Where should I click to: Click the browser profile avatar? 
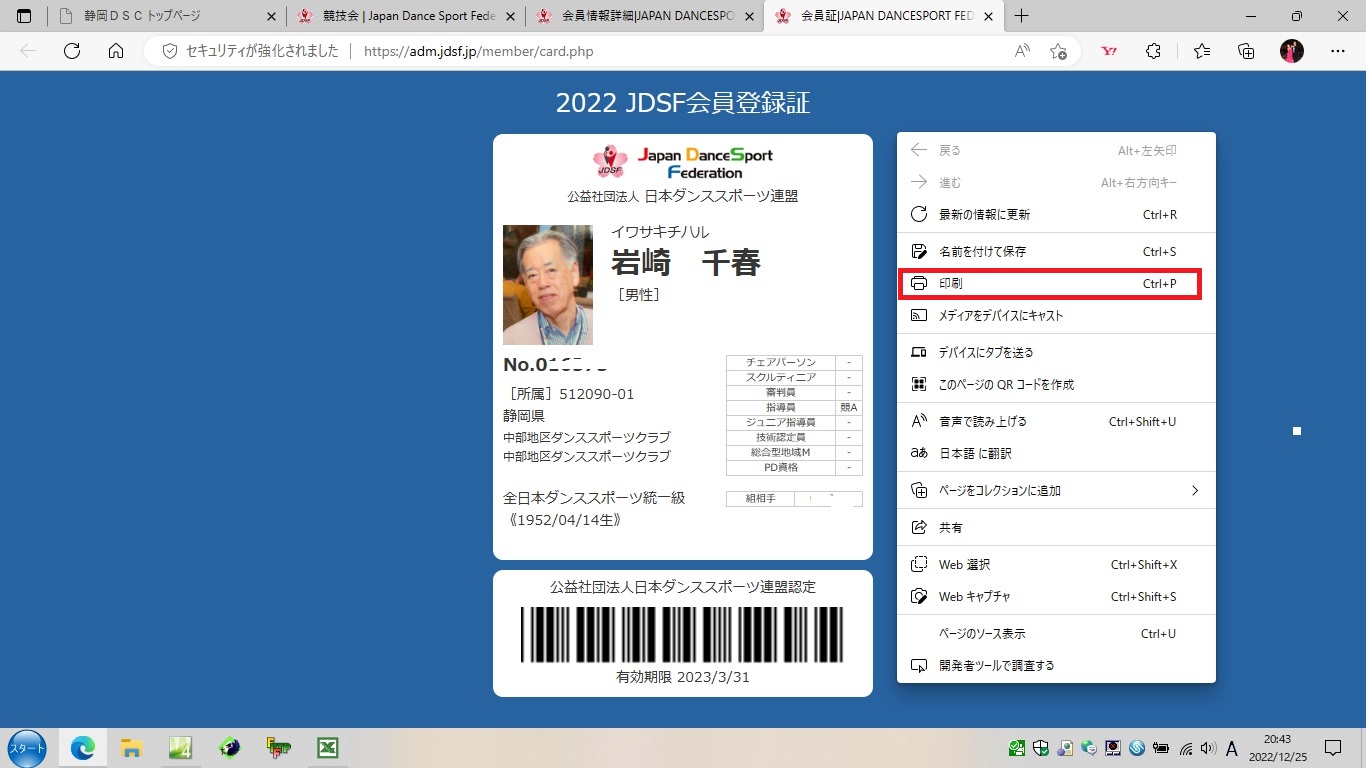(1292, 51)
